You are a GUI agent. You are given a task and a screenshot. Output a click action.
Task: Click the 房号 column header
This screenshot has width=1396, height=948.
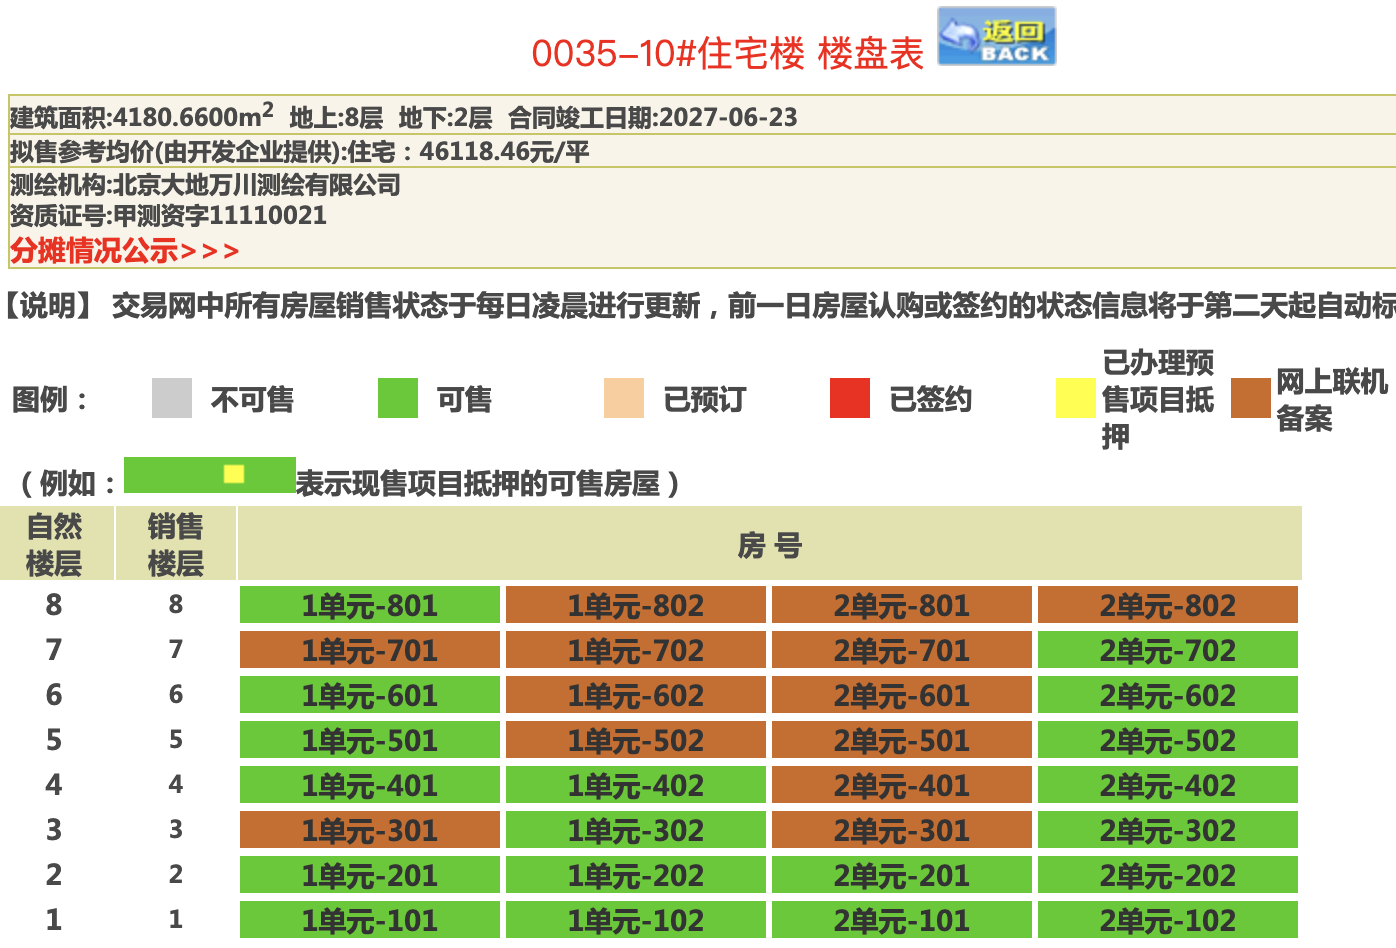(x=769, y=544)
